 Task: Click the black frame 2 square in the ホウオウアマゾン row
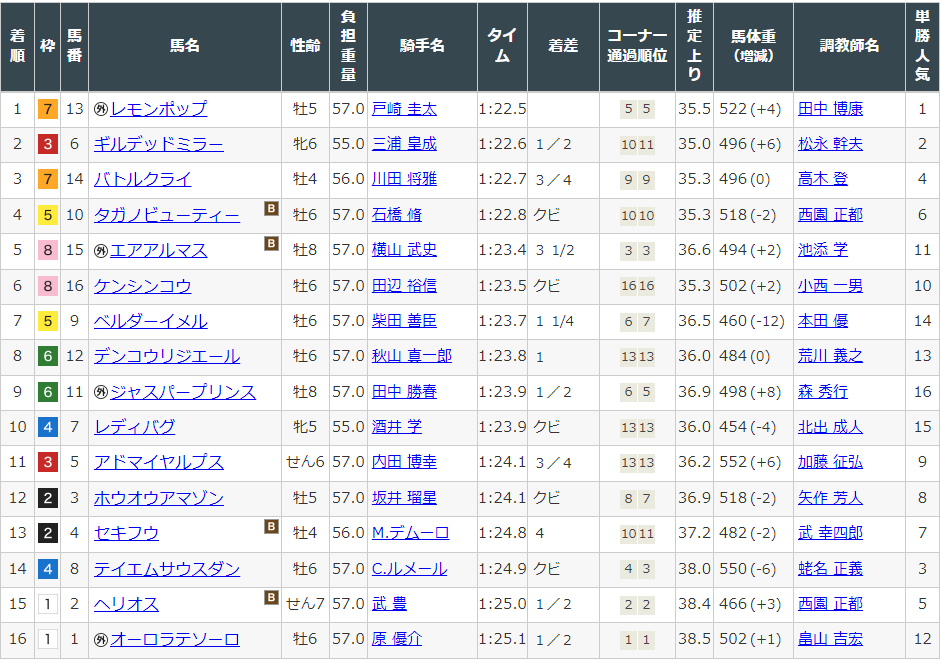(x=48, y=498)
